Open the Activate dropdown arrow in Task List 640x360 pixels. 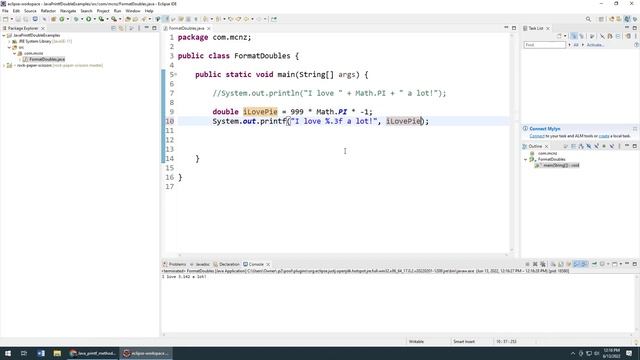coord(583,45)
